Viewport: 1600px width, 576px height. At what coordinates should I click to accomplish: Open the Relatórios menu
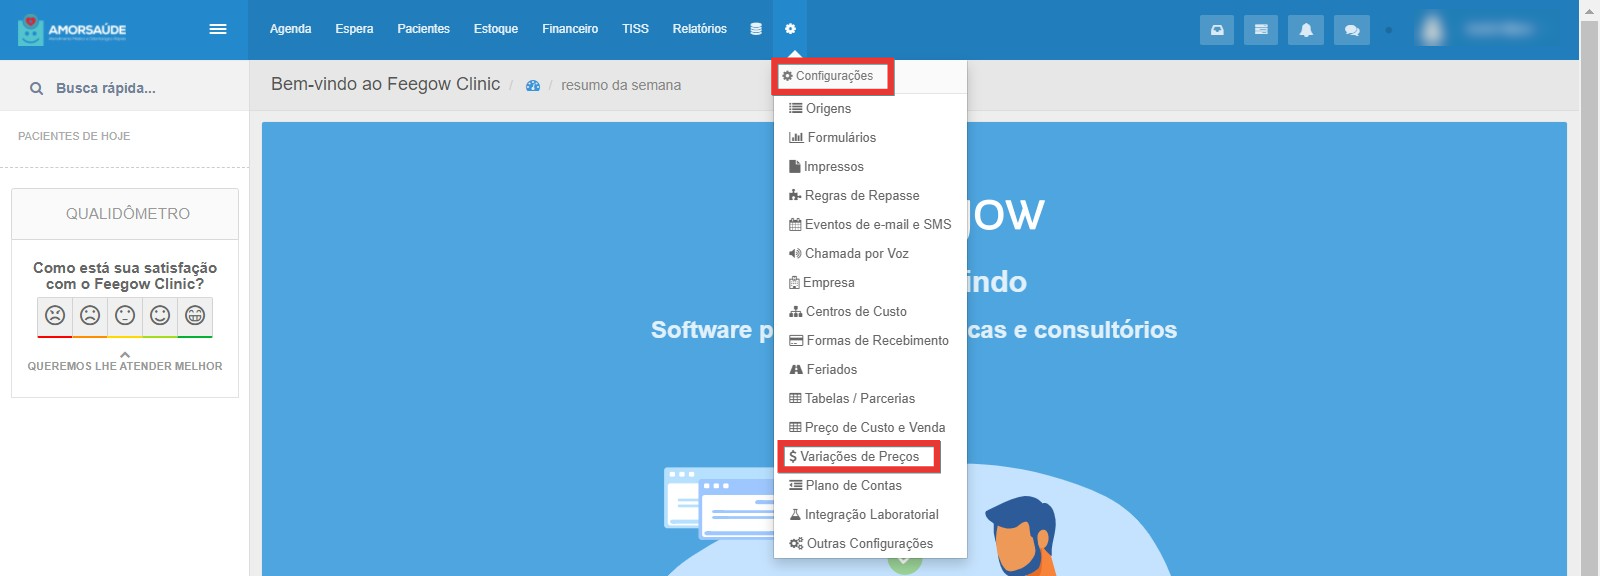click(x=700, y=29)
